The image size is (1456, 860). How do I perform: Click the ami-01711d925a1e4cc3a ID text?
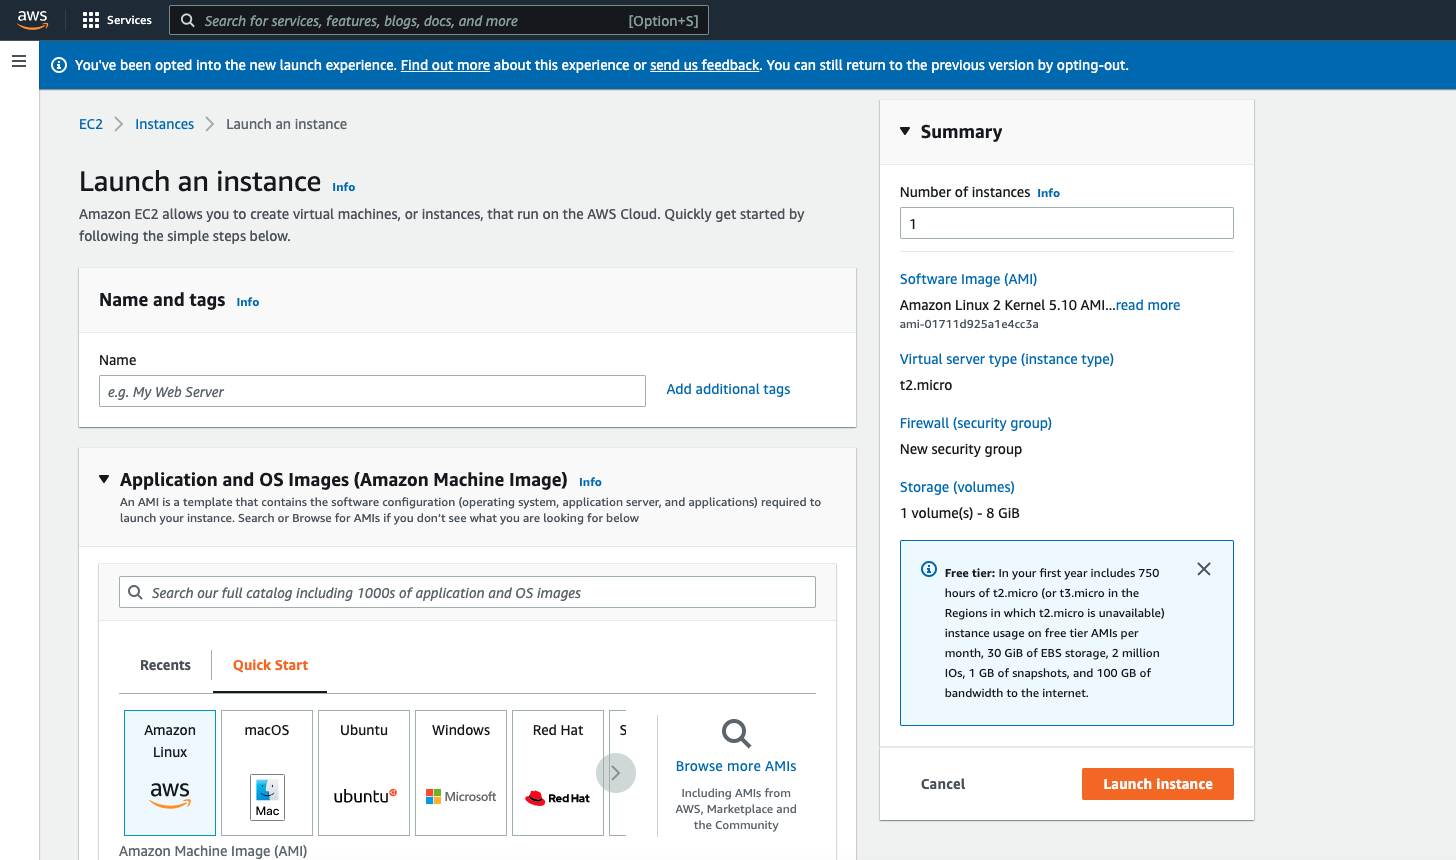(x=969, y=324)
